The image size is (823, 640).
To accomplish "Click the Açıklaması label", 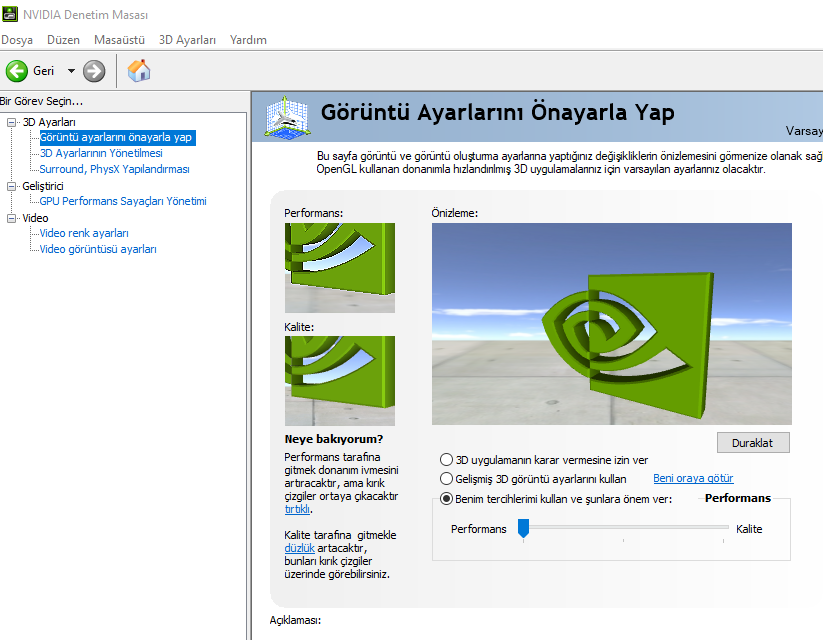I will [x=296, y=620].
